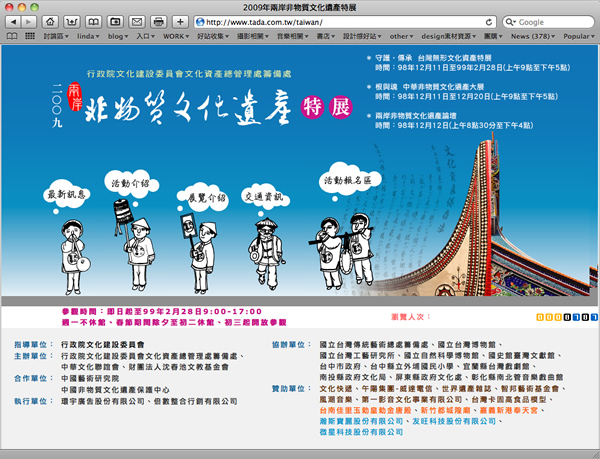Viewport: 600px width, 459px height.
Task: Click the new tab window toolbar icon
Action: [x=115, y=22]
